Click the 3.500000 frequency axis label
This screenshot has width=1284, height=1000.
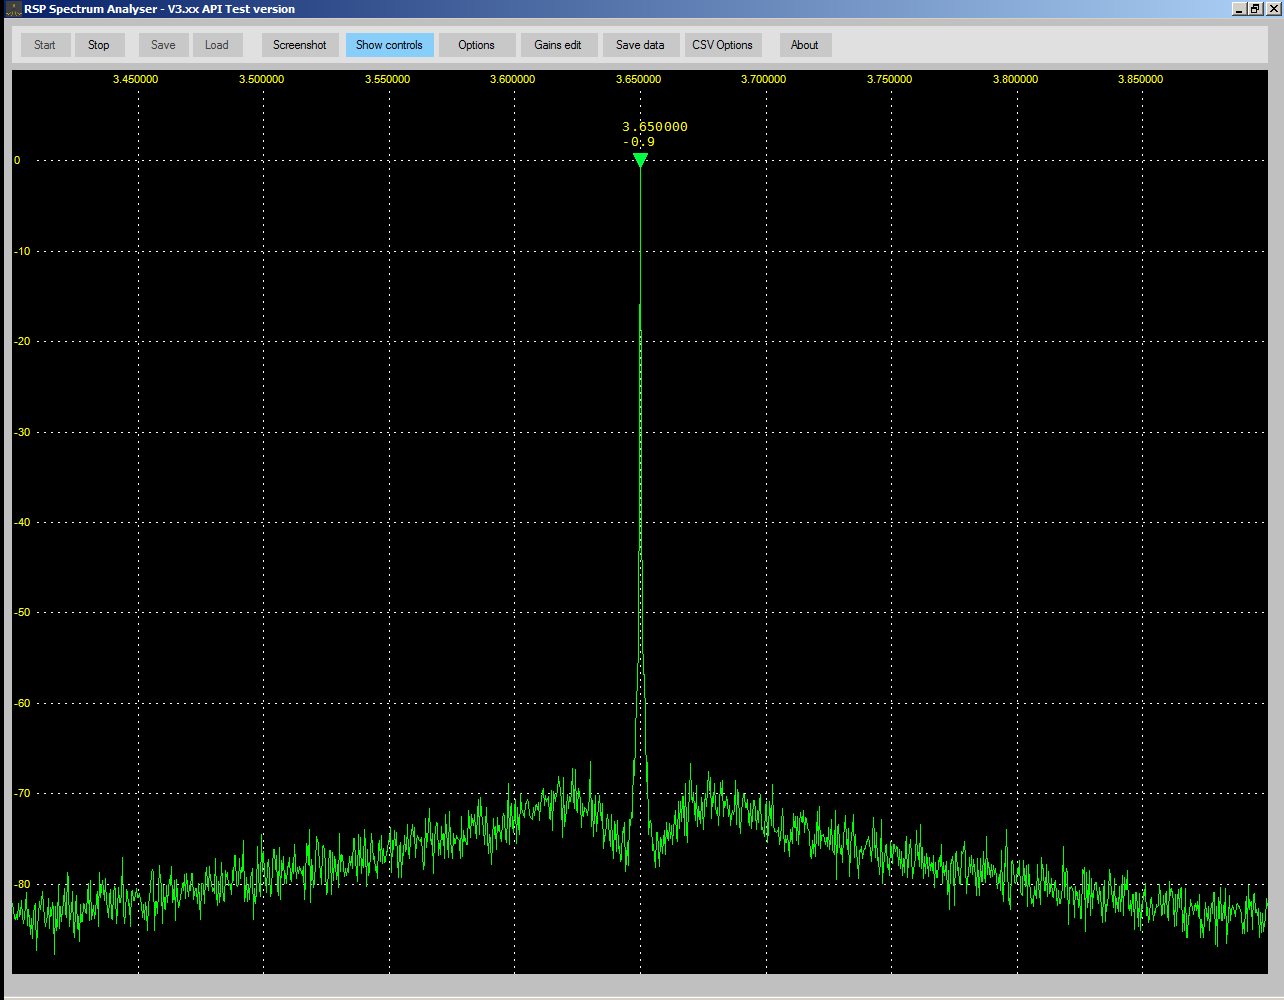[x=261, y=79]
